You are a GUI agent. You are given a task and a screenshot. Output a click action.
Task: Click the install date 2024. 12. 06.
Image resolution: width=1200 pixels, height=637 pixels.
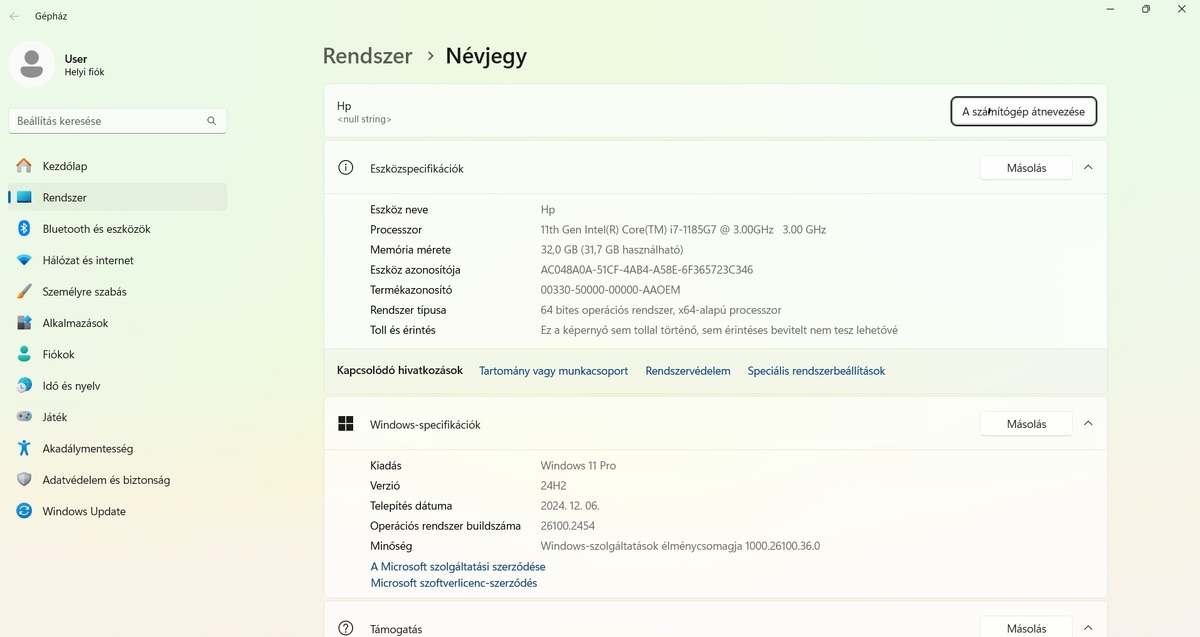(x=570, y=506)
